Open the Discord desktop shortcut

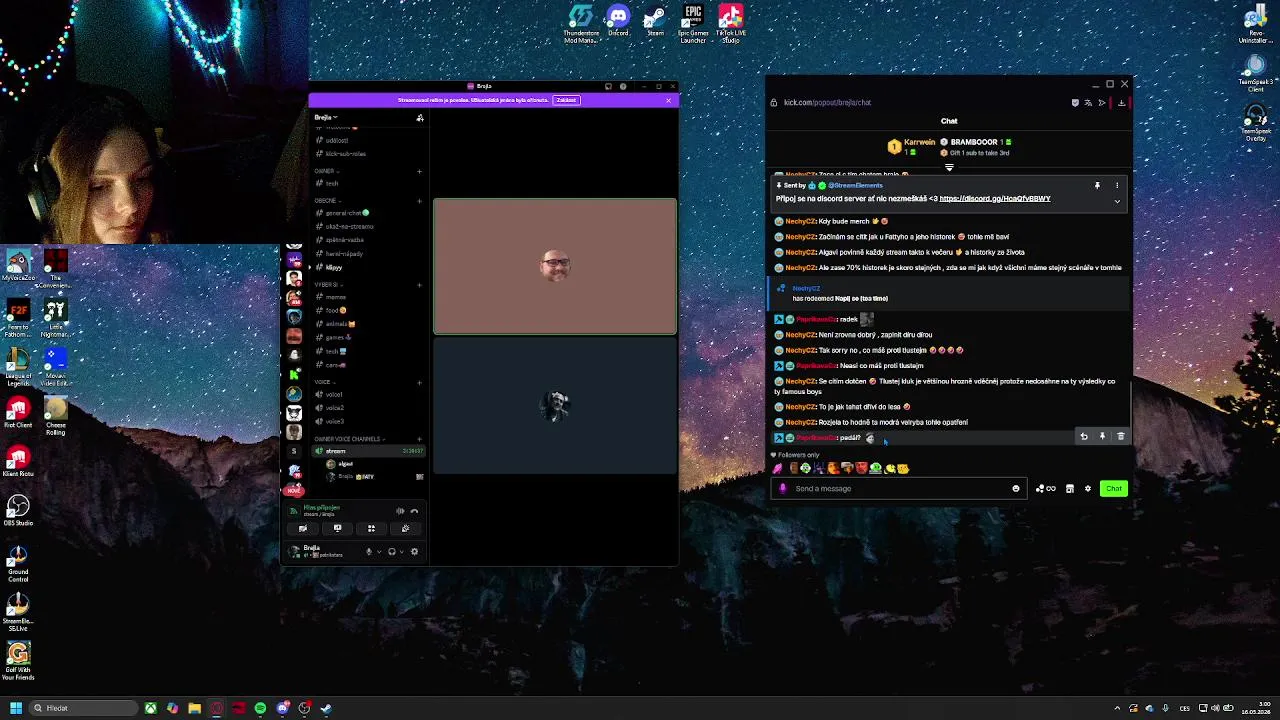coord(618,22)
